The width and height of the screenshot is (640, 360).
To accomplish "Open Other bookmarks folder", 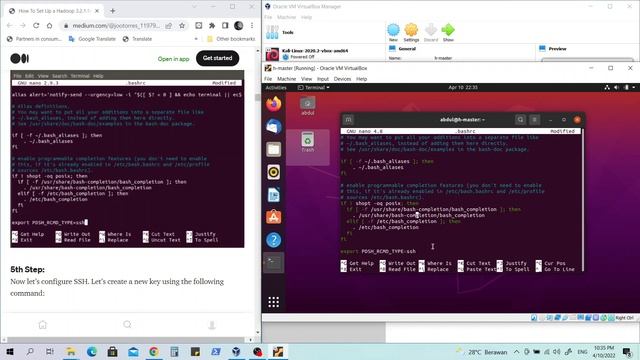I will click(x=231, y=39).
